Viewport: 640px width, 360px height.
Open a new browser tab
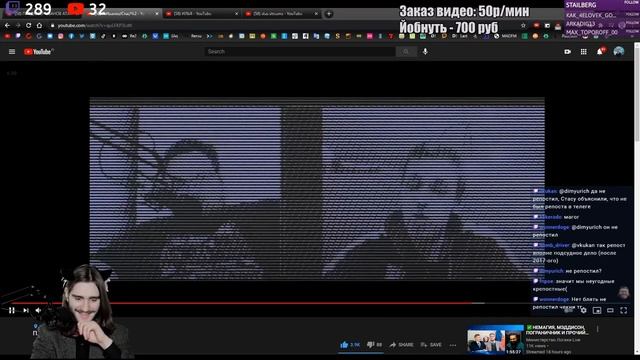pyautogui.click(x=329, y=14)
